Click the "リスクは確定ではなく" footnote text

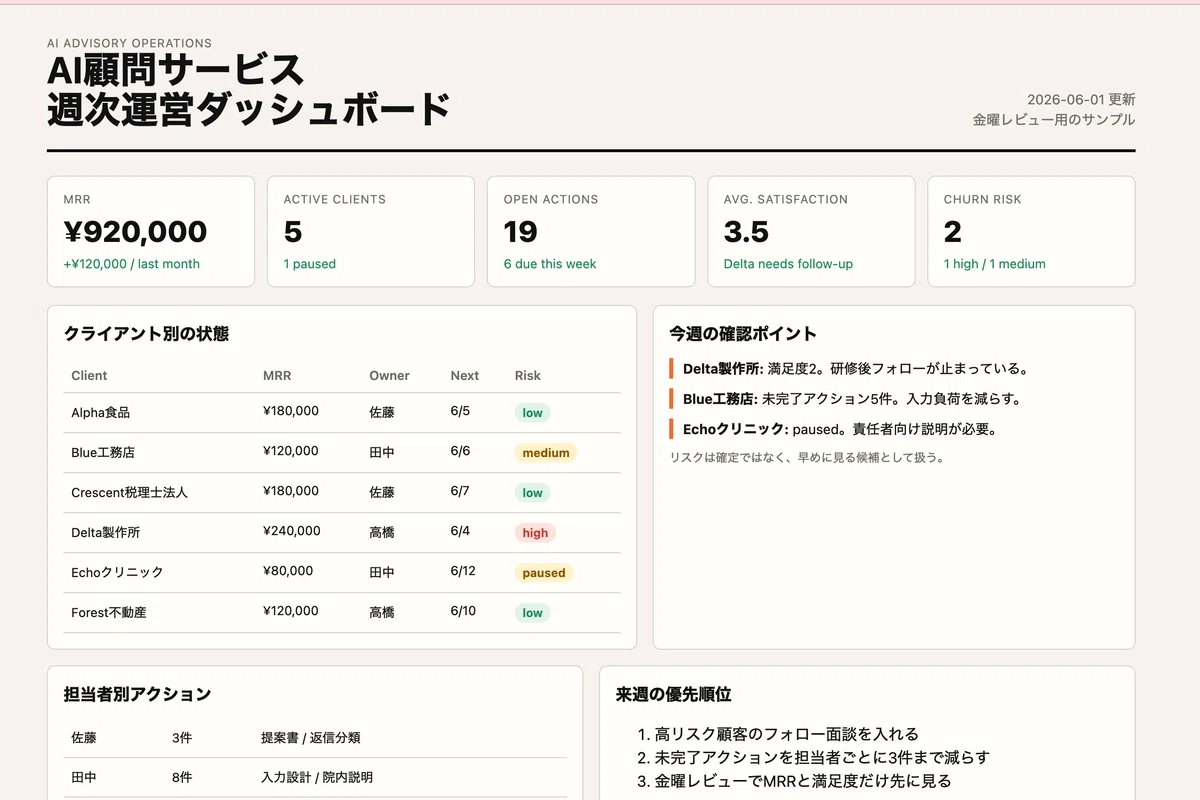pos(807,458)
